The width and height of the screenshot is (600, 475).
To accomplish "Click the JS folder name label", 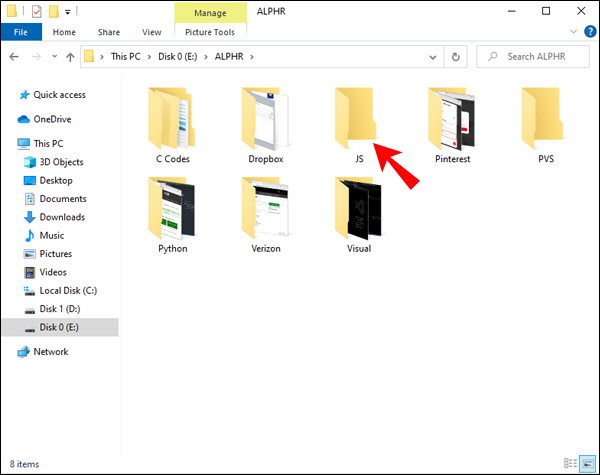I will [359, 159].
